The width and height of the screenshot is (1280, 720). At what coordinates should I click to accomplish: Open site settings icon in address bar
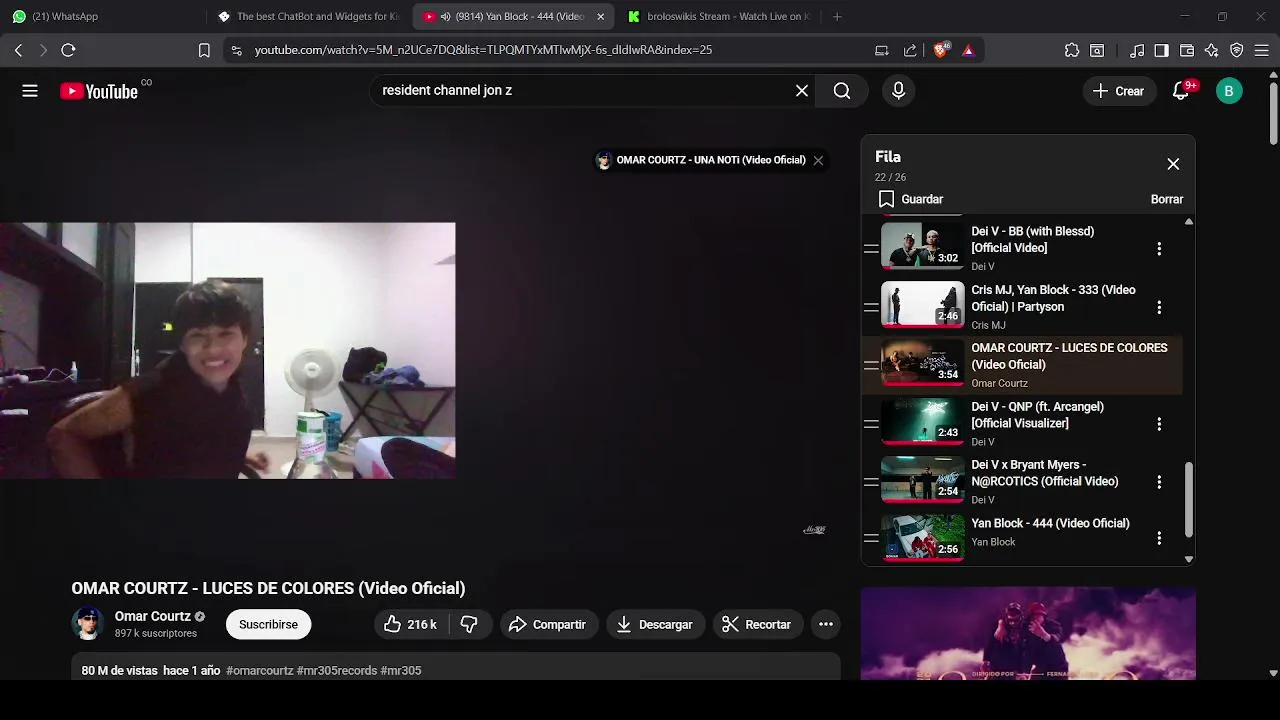[x=236, y=50]
